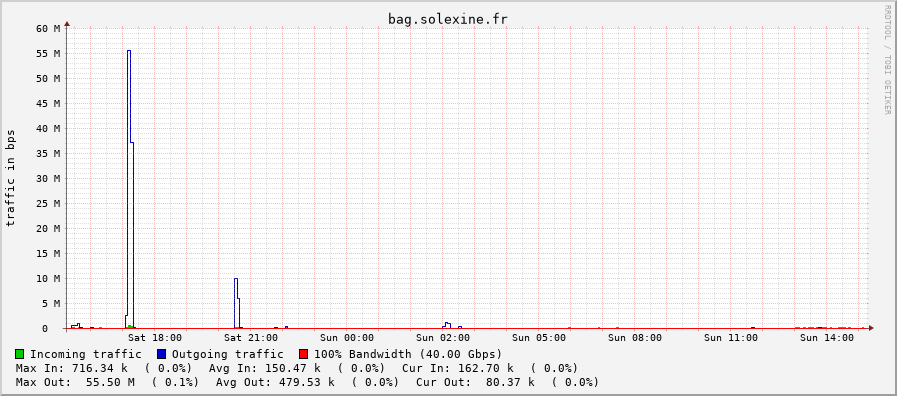
Task: Click the 'Sun 11:00' time label
Action: pyautogui.click(x=731, y=338)
